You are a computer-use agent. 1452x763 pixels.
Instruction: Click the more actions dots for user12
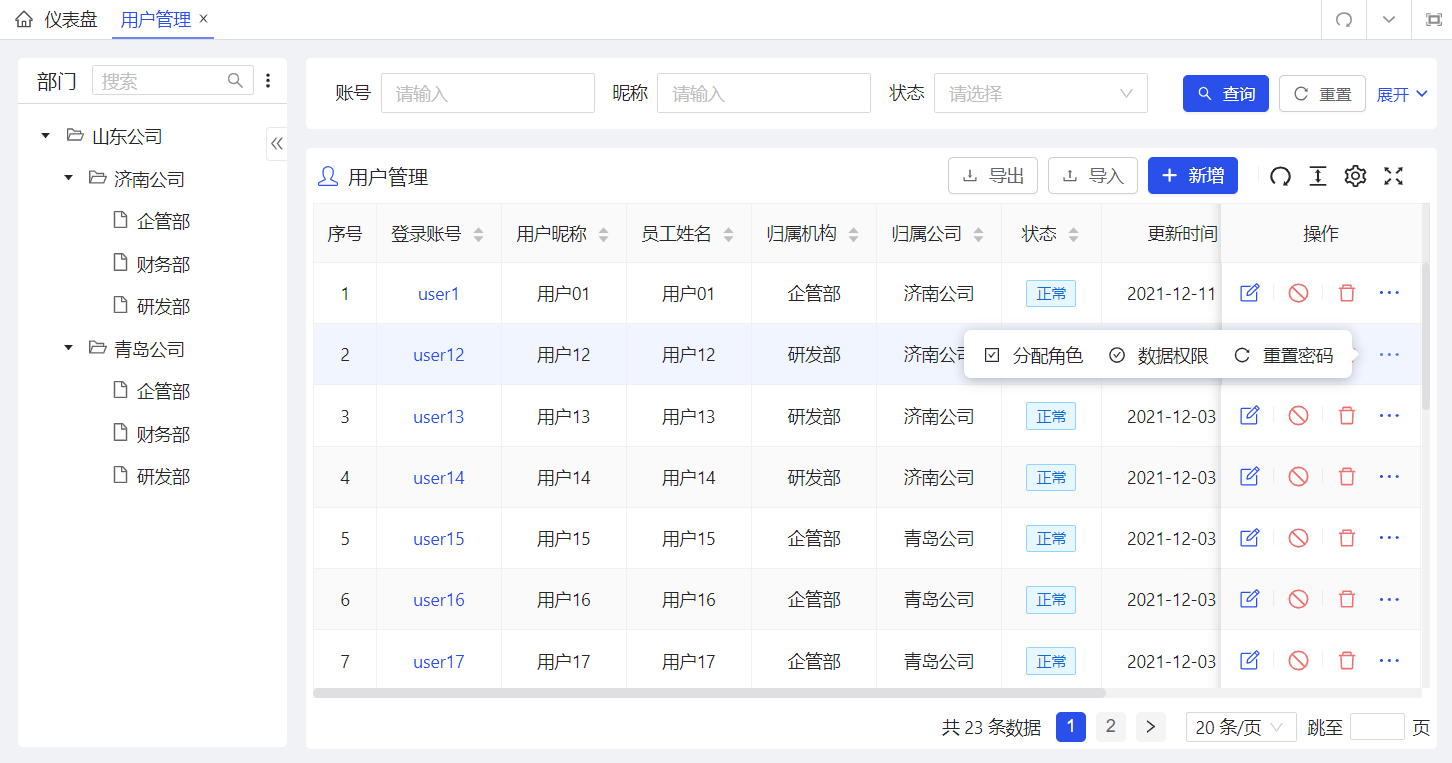[x=1389, y=354]
